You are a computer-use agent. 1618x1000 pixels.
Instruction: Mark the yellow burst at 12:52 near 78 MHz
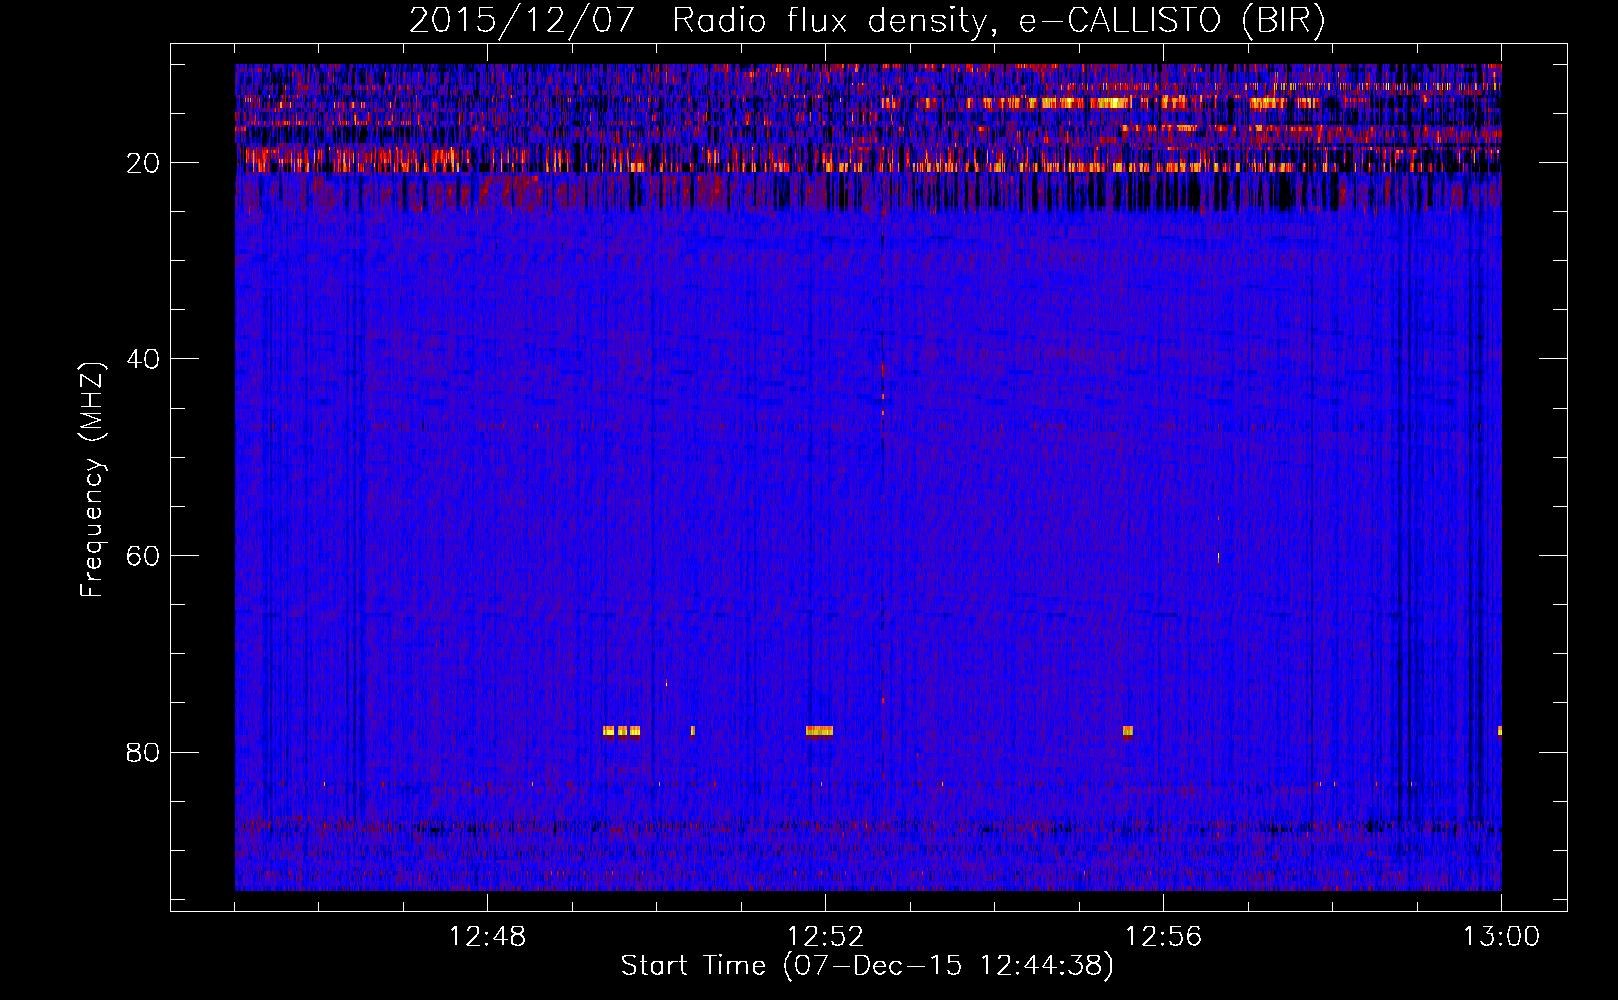point(819,731)
